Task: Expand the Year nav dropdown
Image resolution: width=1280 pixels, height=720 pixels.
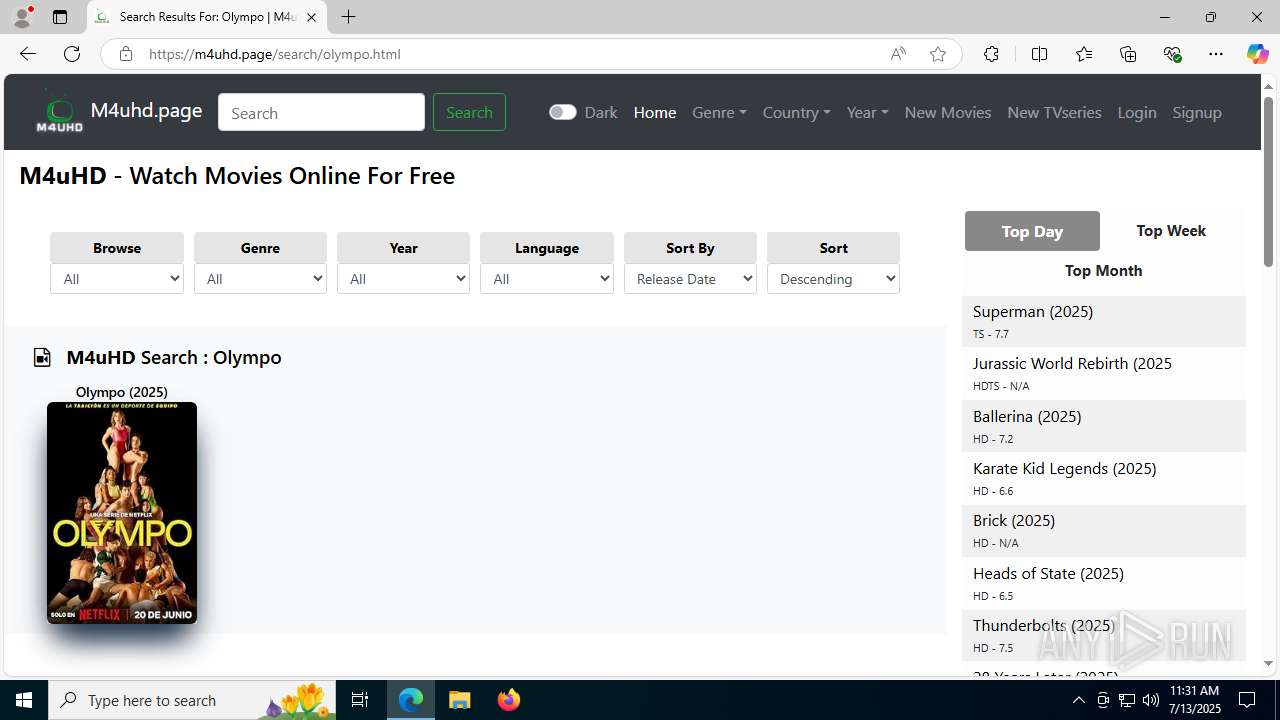Action: coord(867,112)
